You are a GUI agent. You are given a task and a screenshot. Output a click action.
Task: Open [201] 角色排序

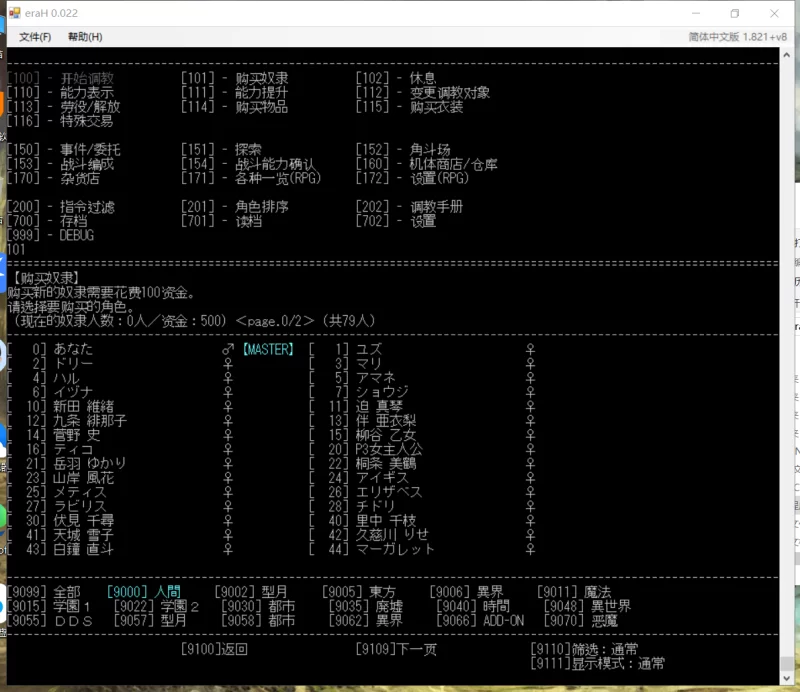(235, 207)
